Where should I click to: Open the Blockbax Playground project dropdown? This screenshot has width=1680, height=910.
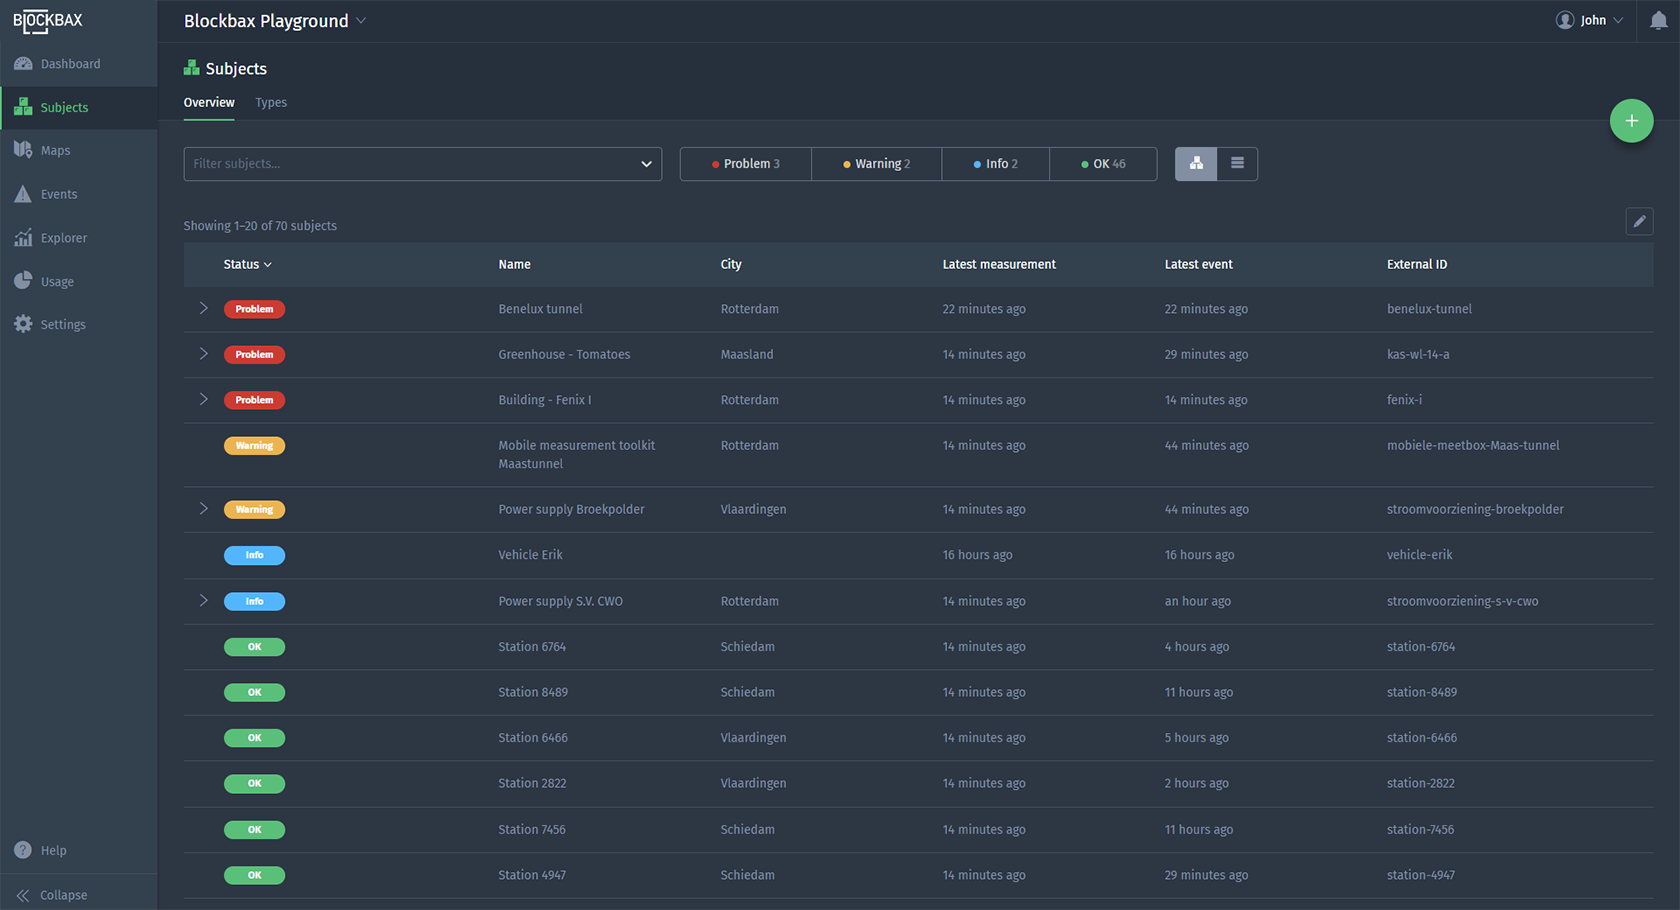pos(275,21)
